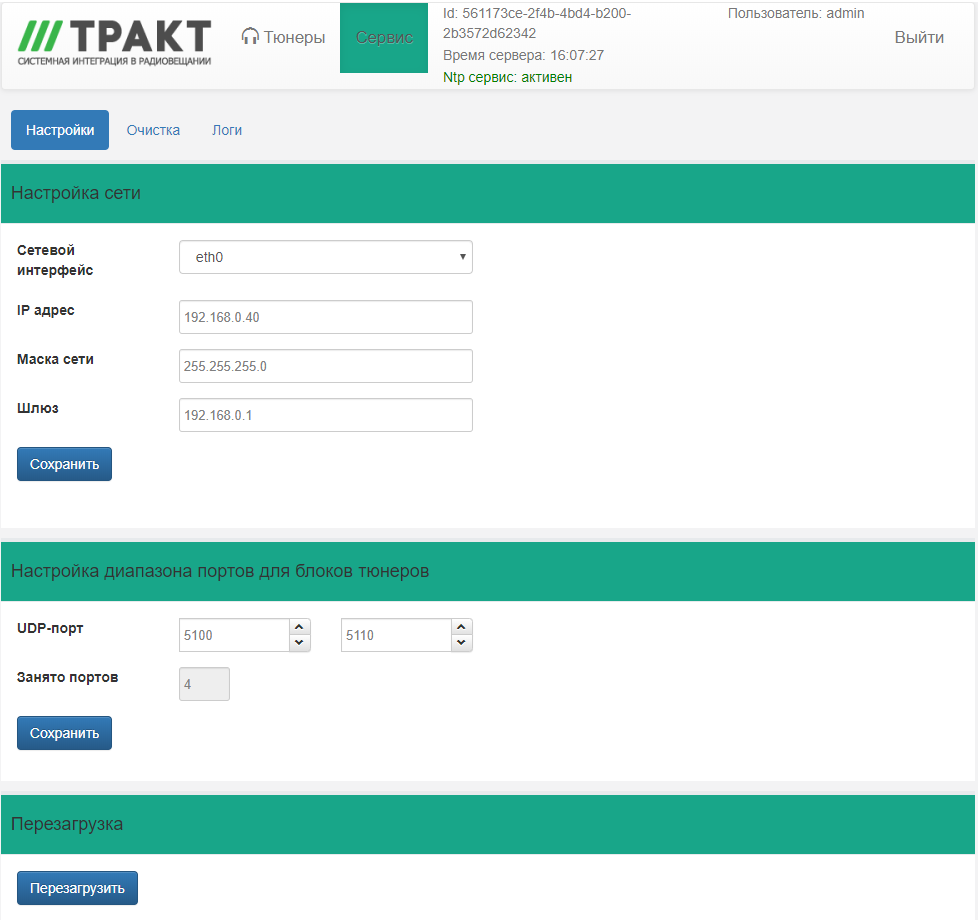Save network settings with Сохранить button

(64, 464)
